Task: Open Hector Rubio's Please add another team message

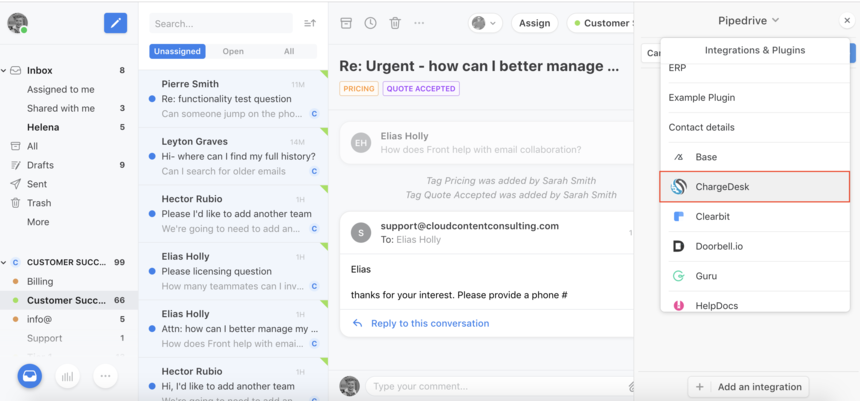Action: tap(233, 214)
